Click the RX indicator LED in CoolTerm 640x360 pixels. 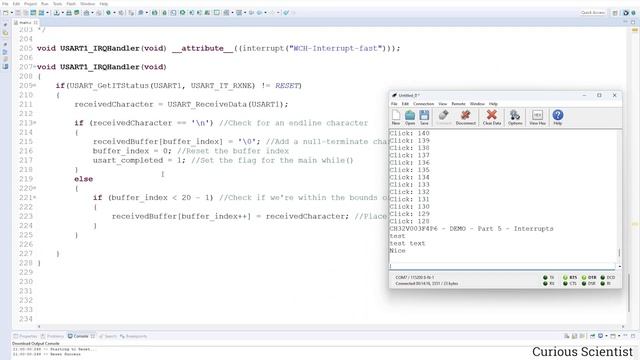pyautogui.click(x=545, y=283)
